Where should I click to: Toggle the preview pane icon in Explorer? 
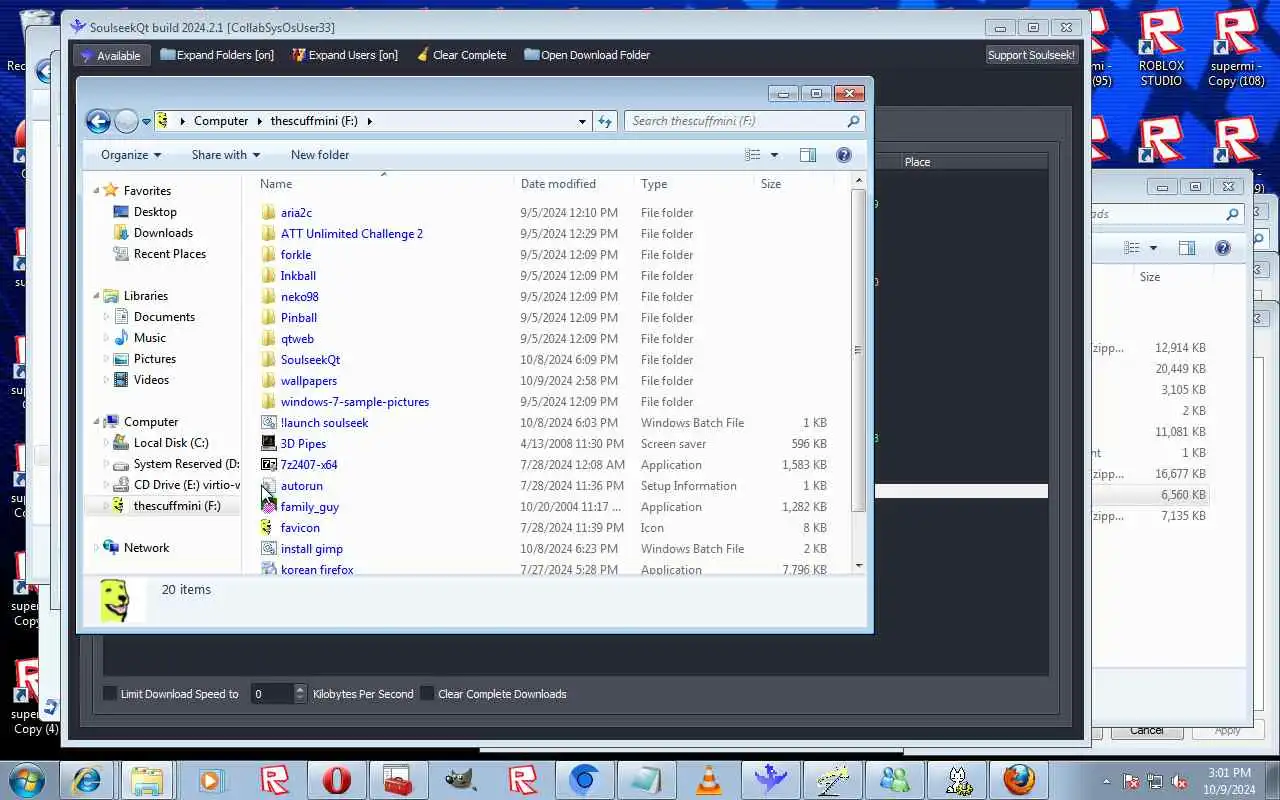click(808, 155)
